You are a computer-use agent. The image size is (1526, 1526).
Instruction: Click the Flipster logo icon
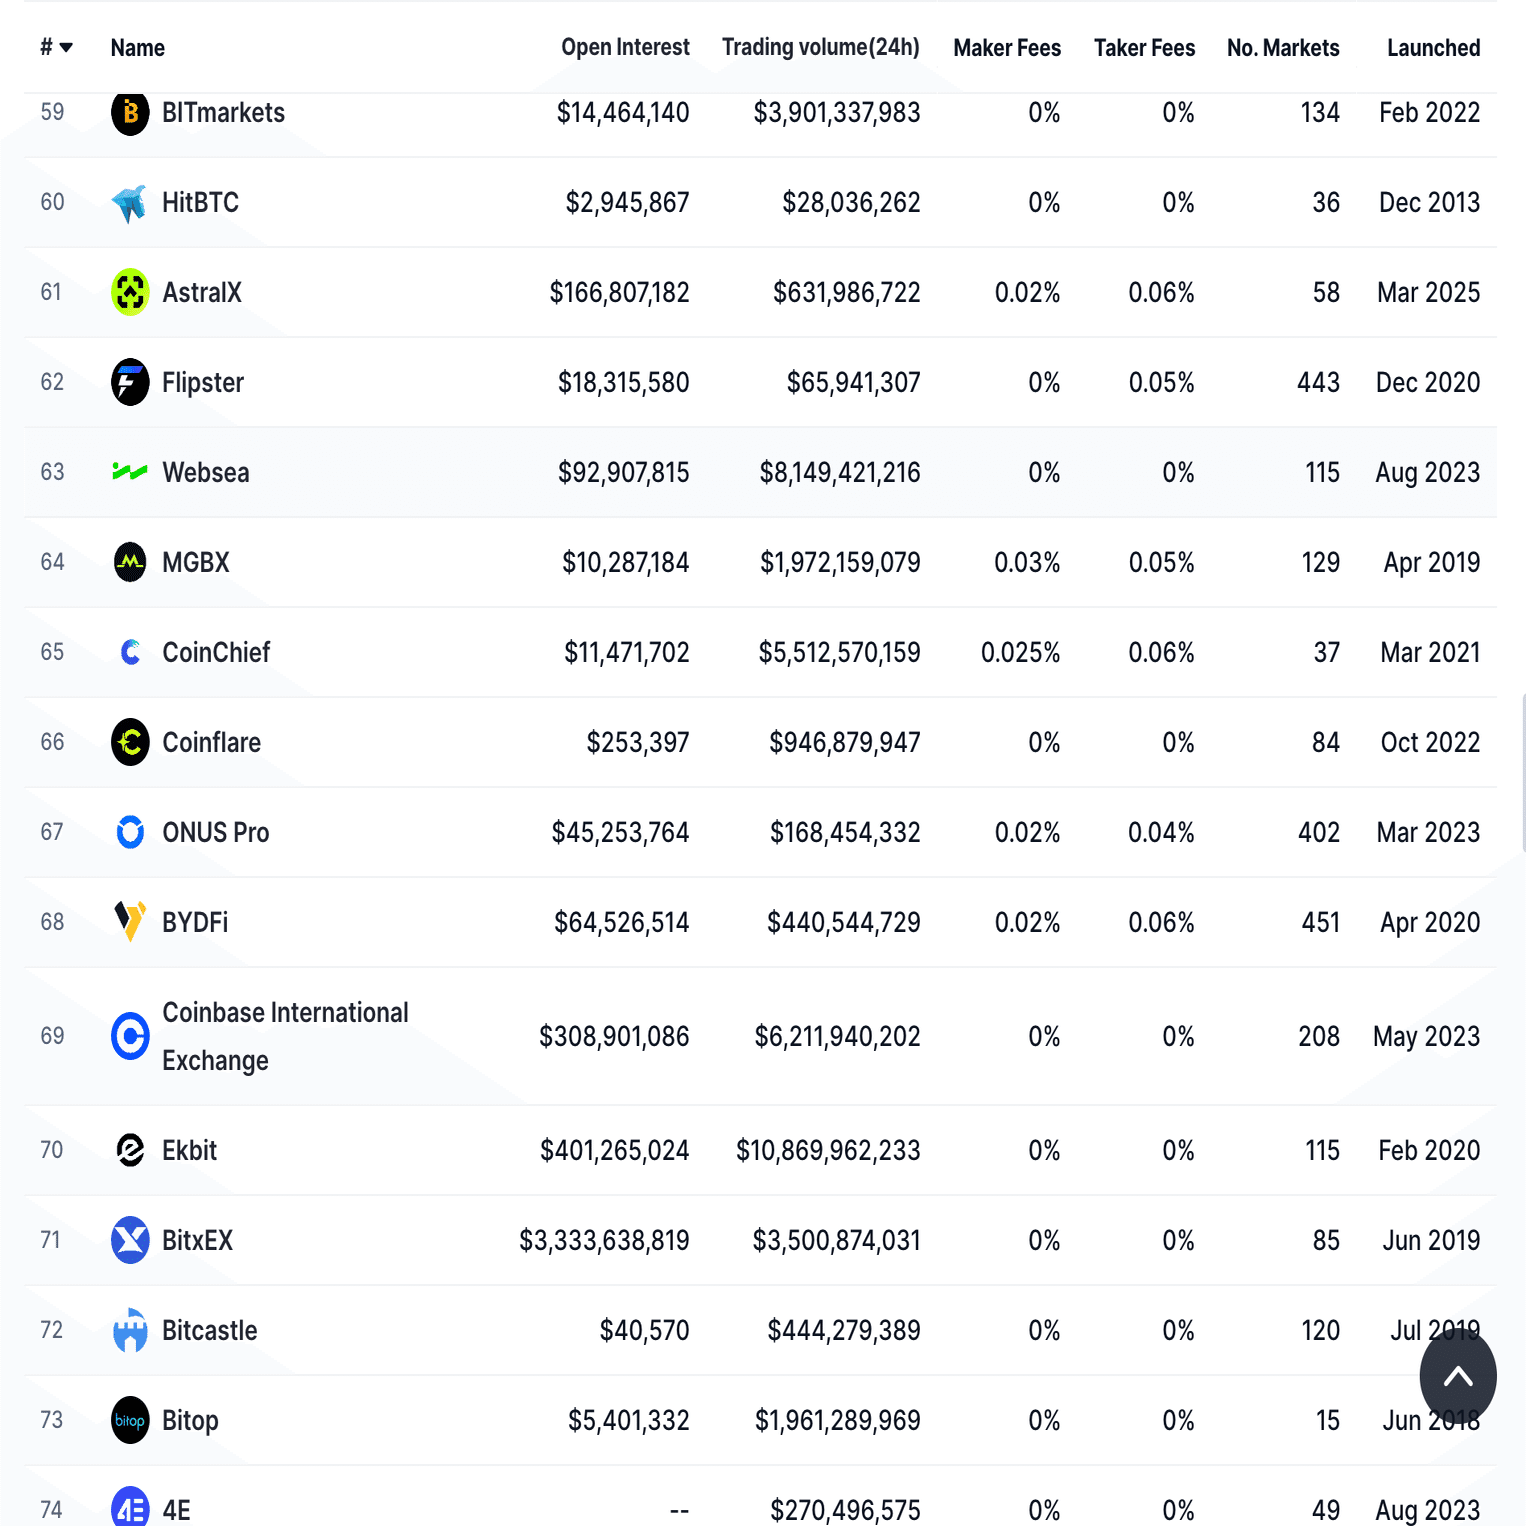[x=130, y=382]
